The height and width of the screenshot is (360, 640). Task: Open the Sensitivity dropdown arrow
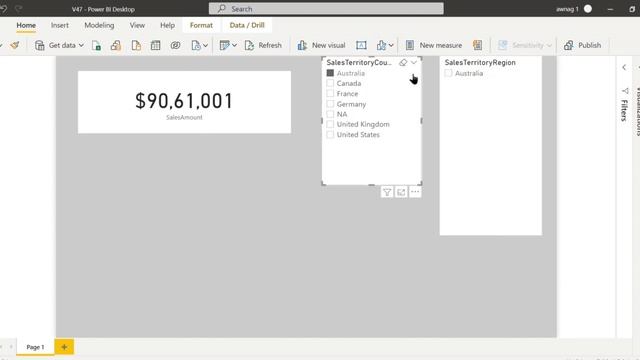click(x=549, y=45)
